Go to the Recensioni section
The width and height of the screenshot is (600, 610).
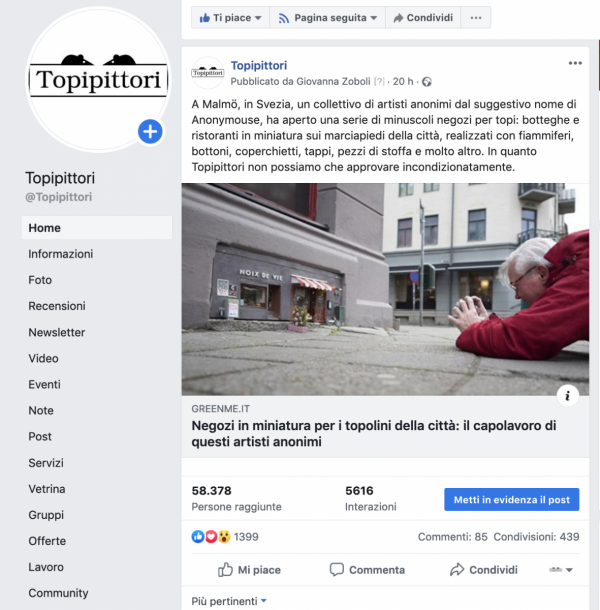57,306
